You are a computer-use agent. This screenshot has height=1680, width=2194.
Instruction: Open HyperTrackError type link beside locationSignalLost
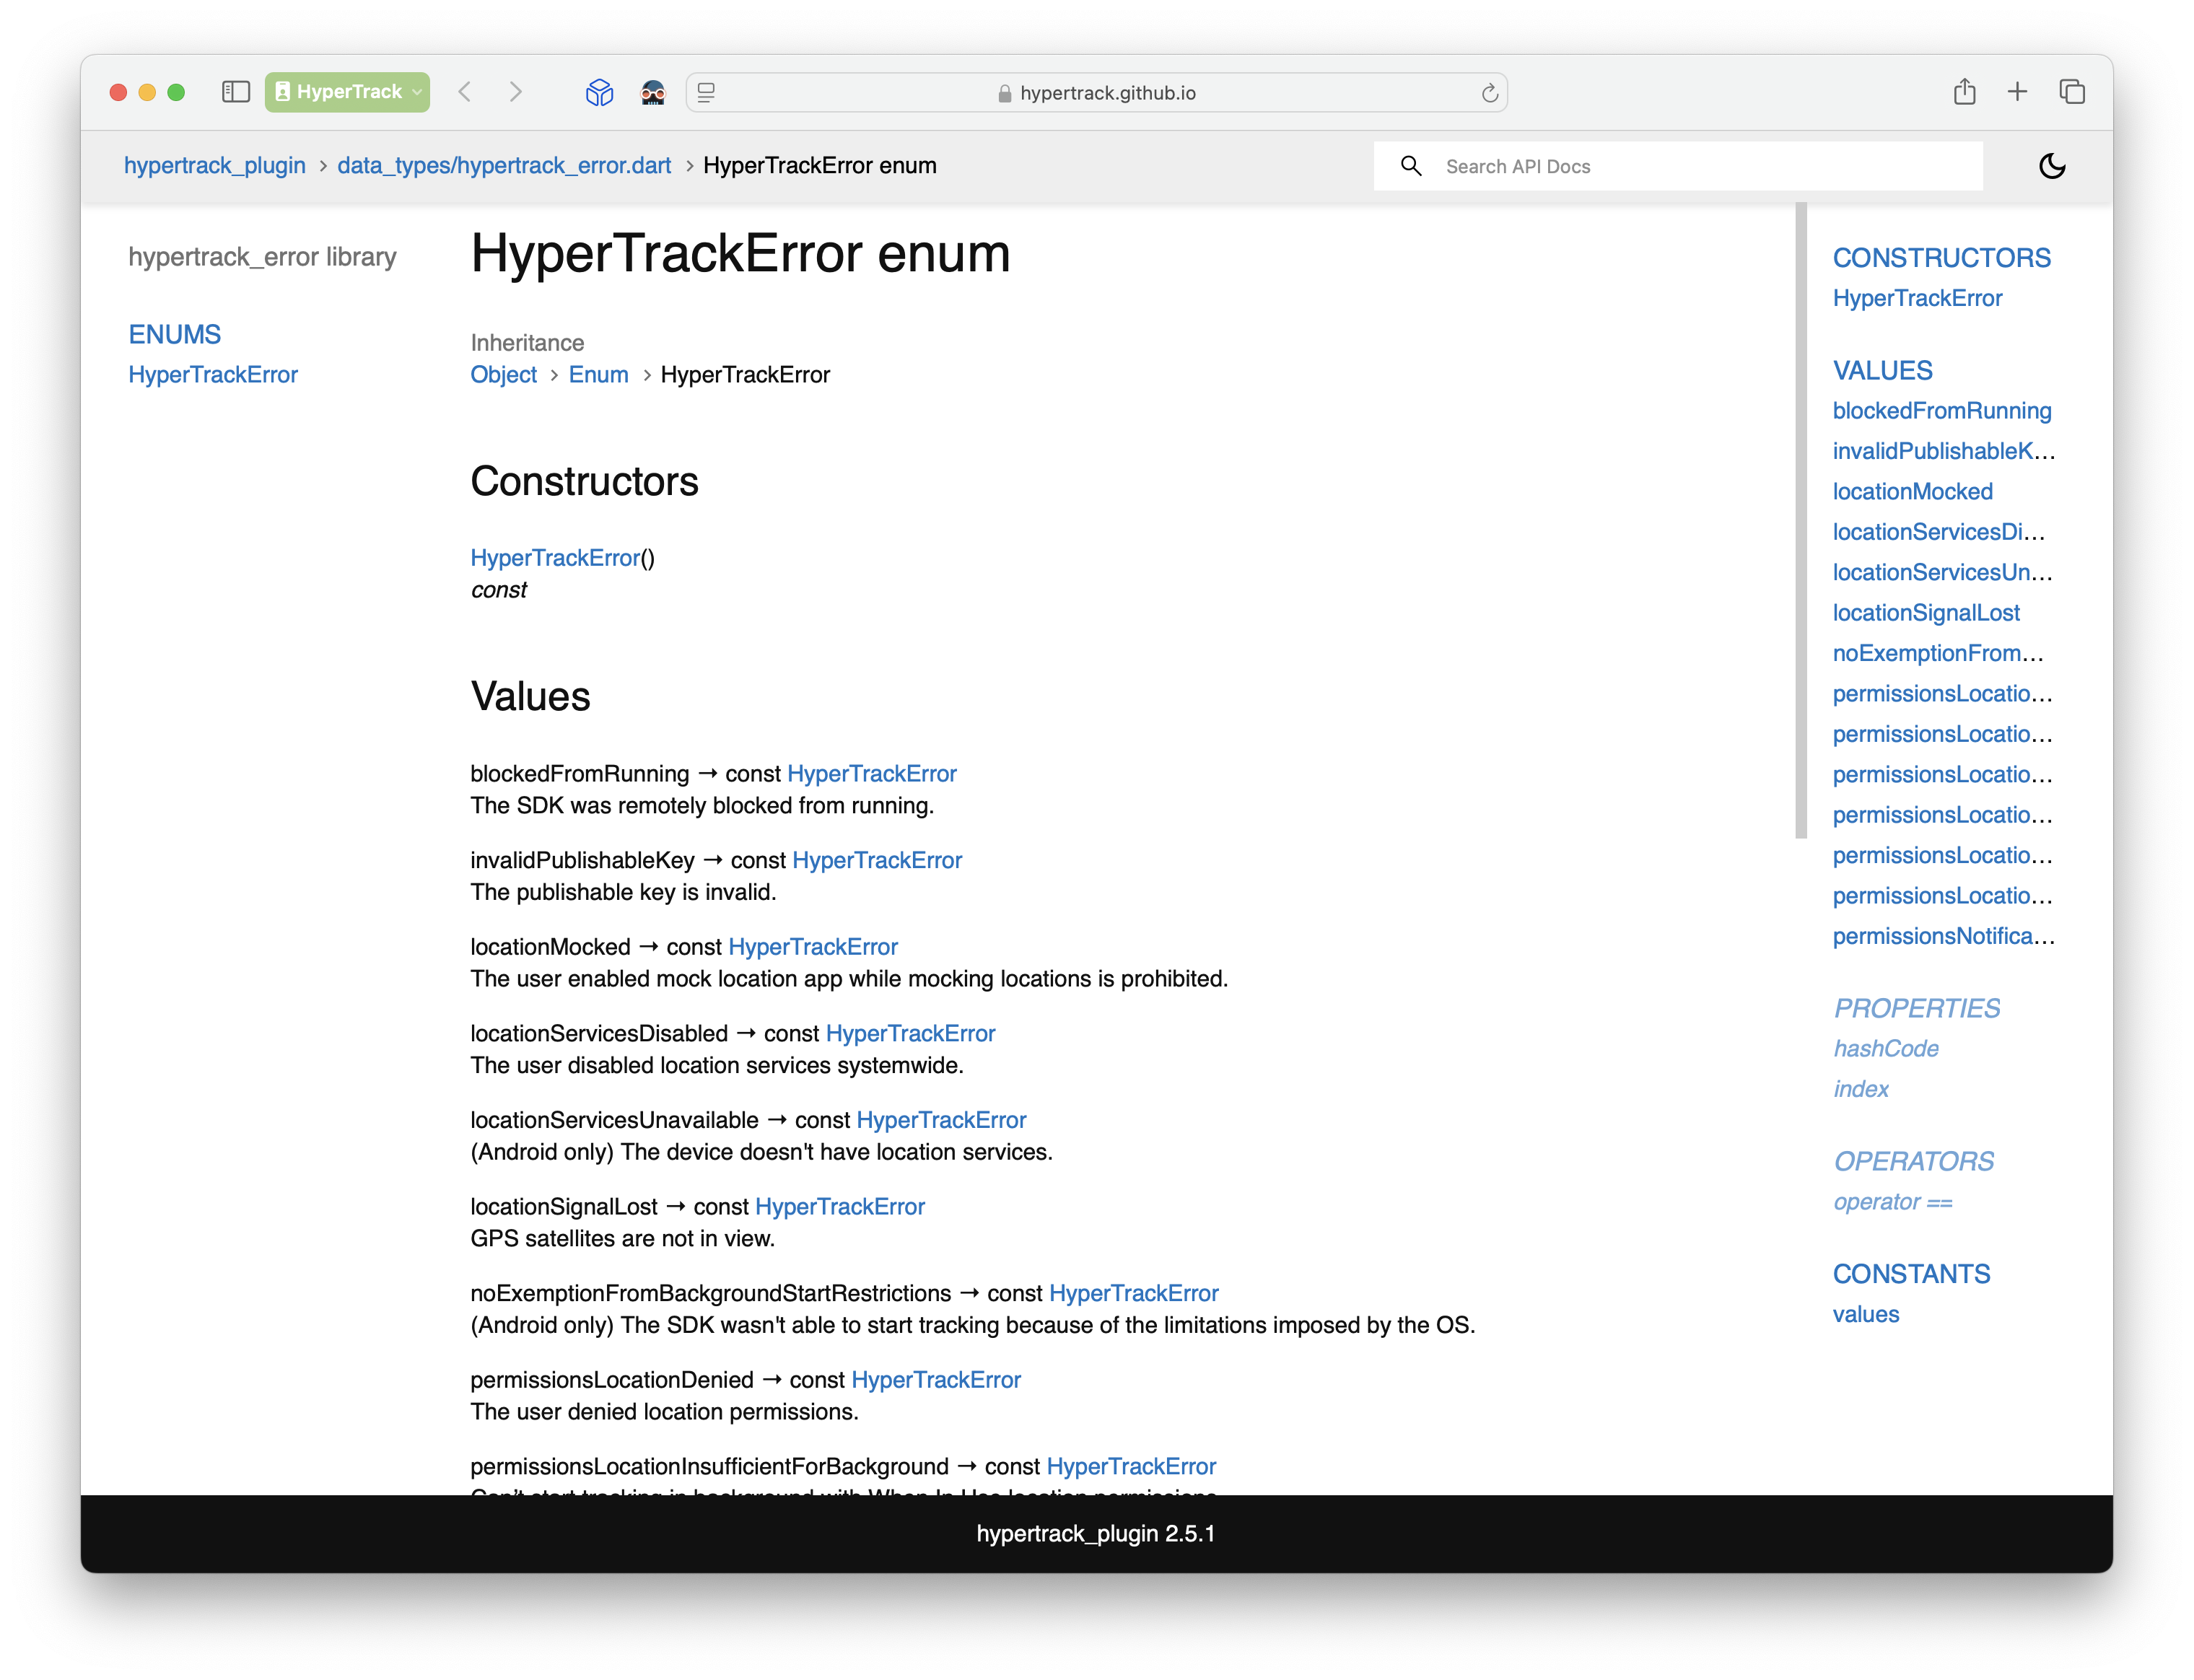coord(840,1207)
